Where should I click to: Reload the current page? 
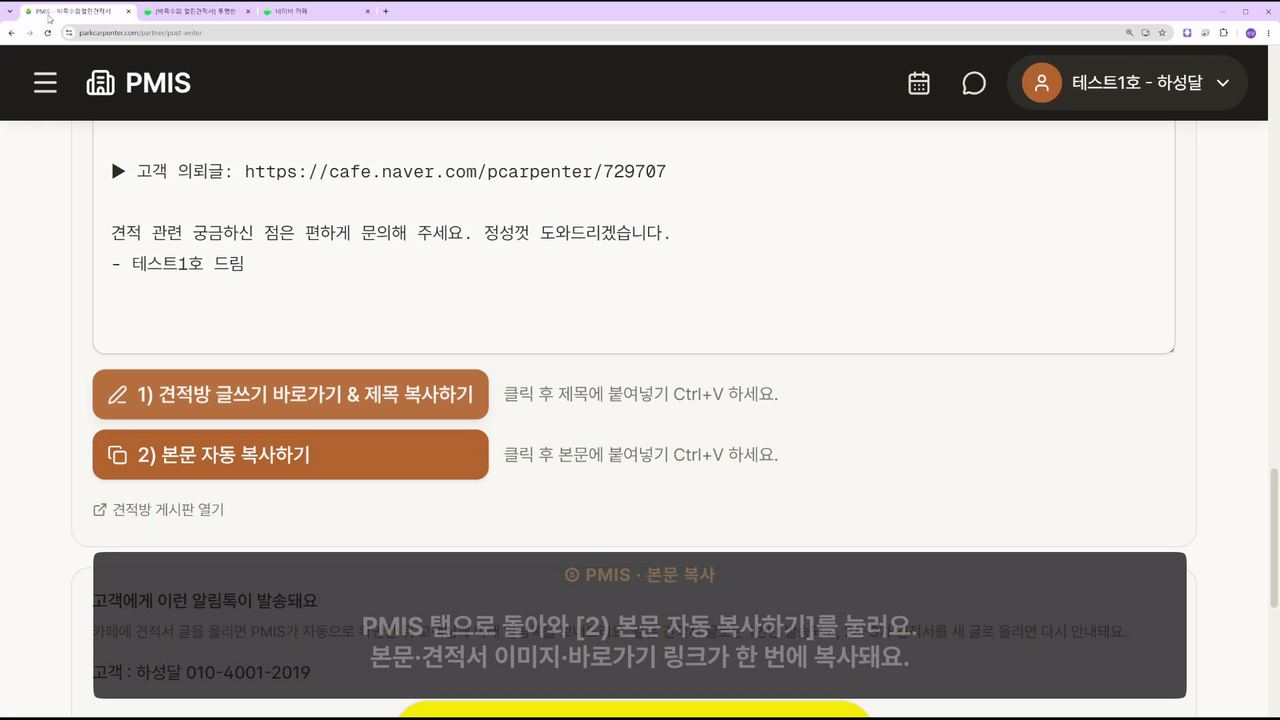click(47, 33)
